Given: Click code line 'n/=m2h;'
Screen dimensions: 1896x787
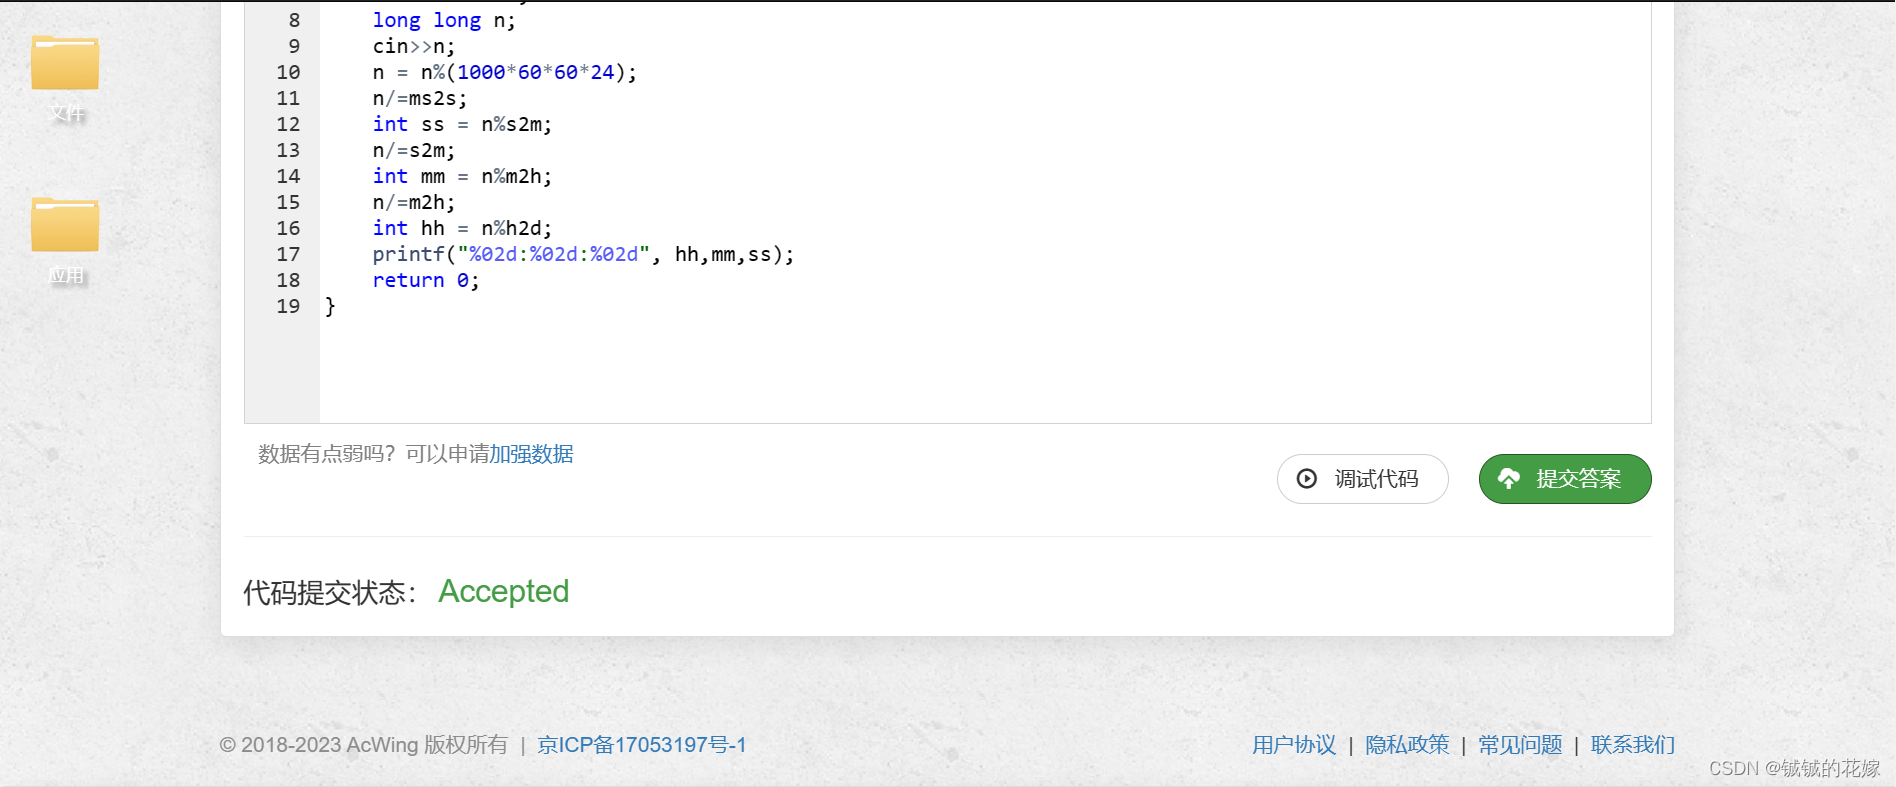Looking at the screenshot, I should coord(414,202).
